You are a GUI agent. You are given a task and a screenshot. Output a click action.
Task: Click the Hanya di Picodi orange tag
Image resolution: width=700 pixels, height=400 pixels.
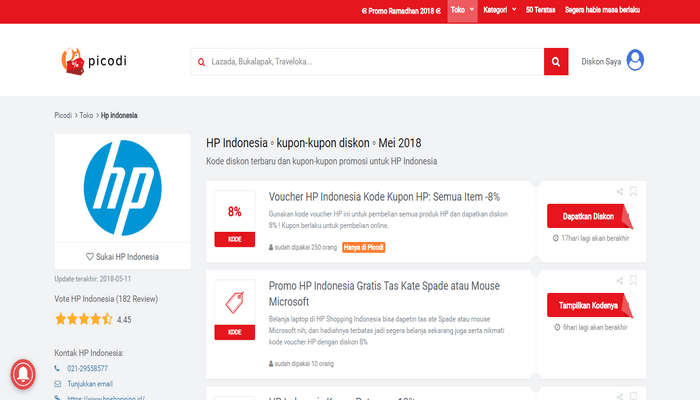[363, 247]
